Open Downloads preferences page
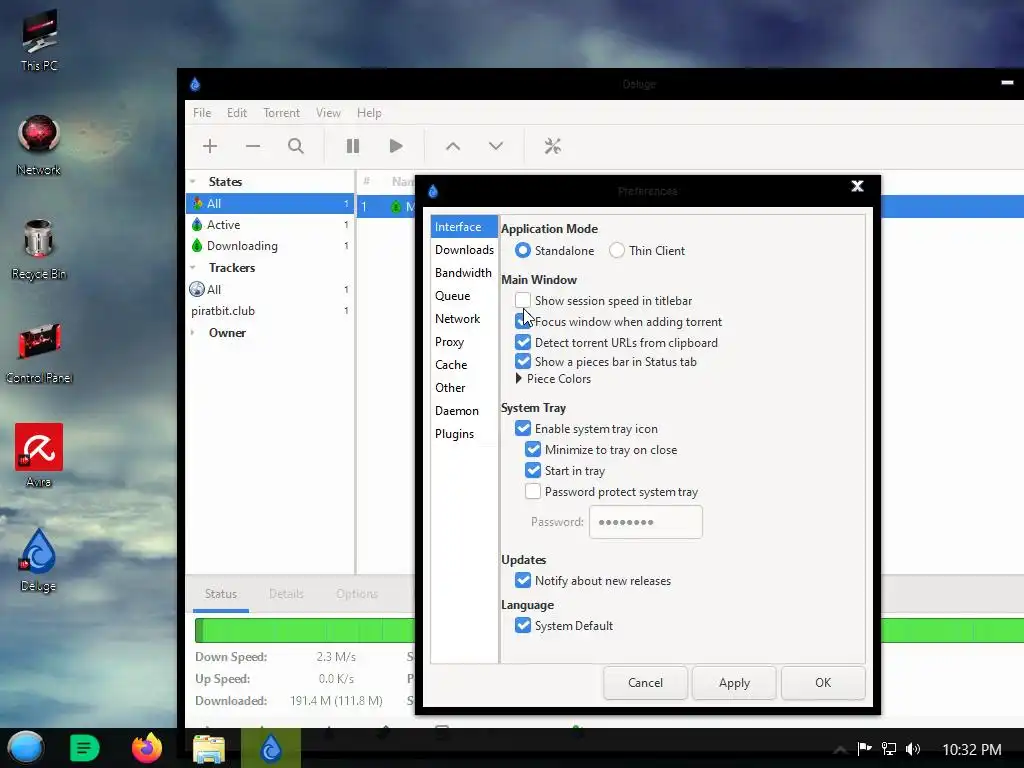Viewport: 1024px width, 768px height. click(x=464, y=249)
